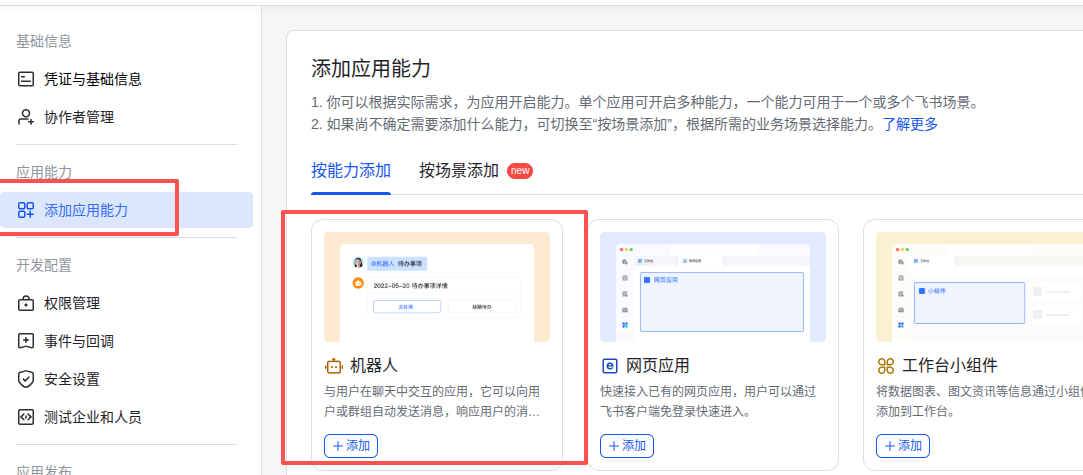Viewport: 1083px width, 475px height.
Task: Click the 工作台小组件 card title
Action: pyautogui.click(x=950, y=366)
